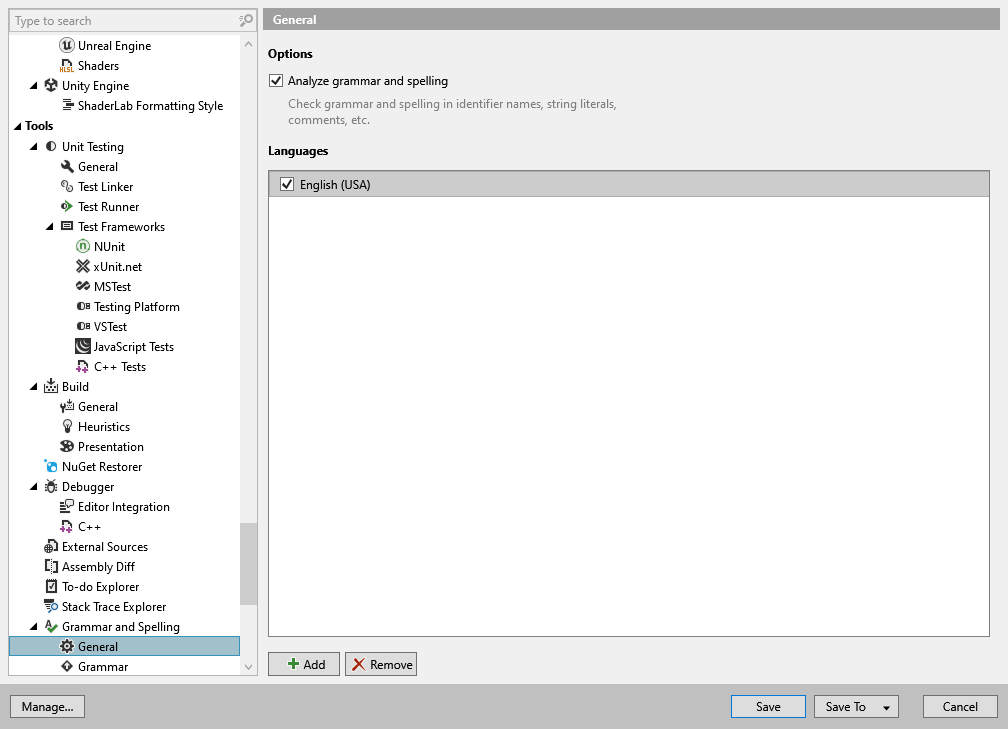
Task: Uncheck the English (USA) language
Action: [286, 184]
